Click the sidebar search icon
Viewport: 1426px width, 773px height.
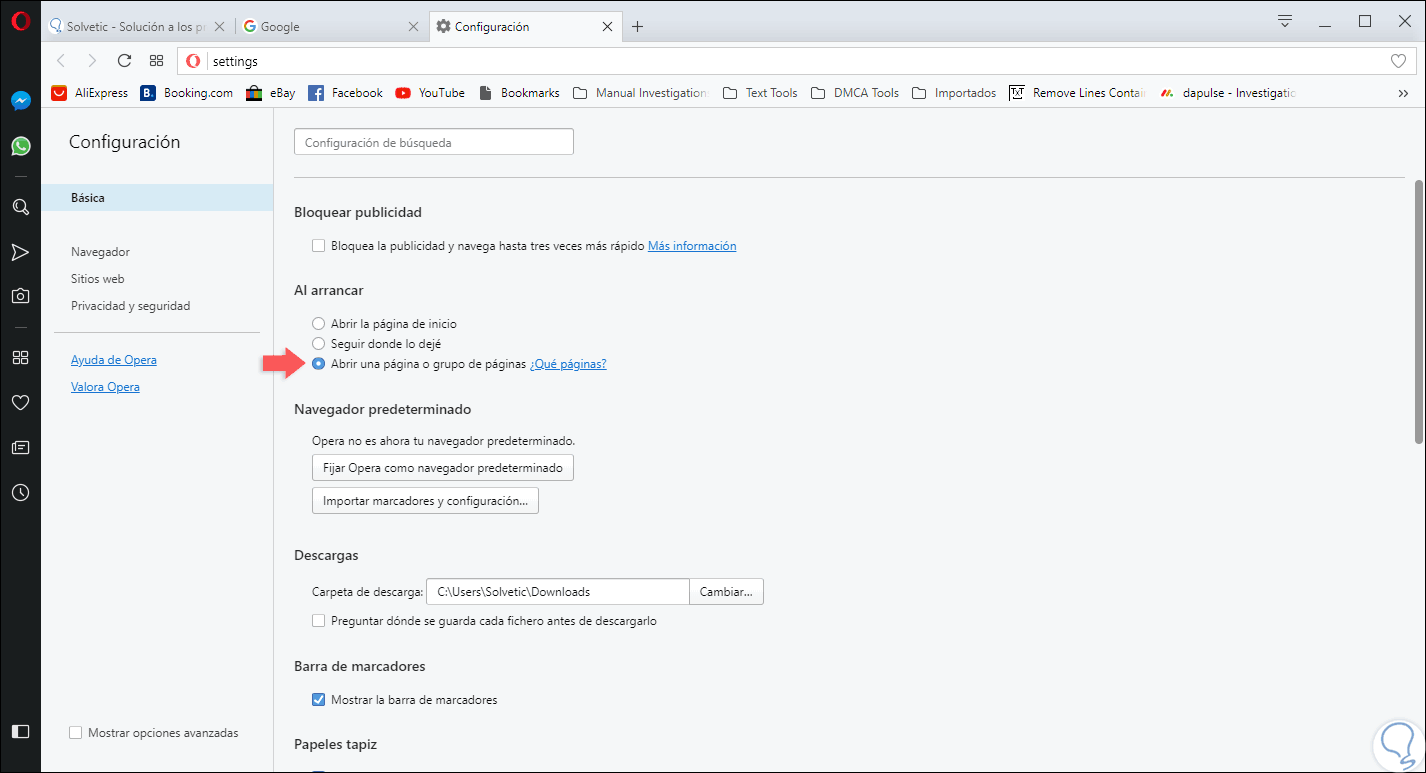[x=20, y=207]
